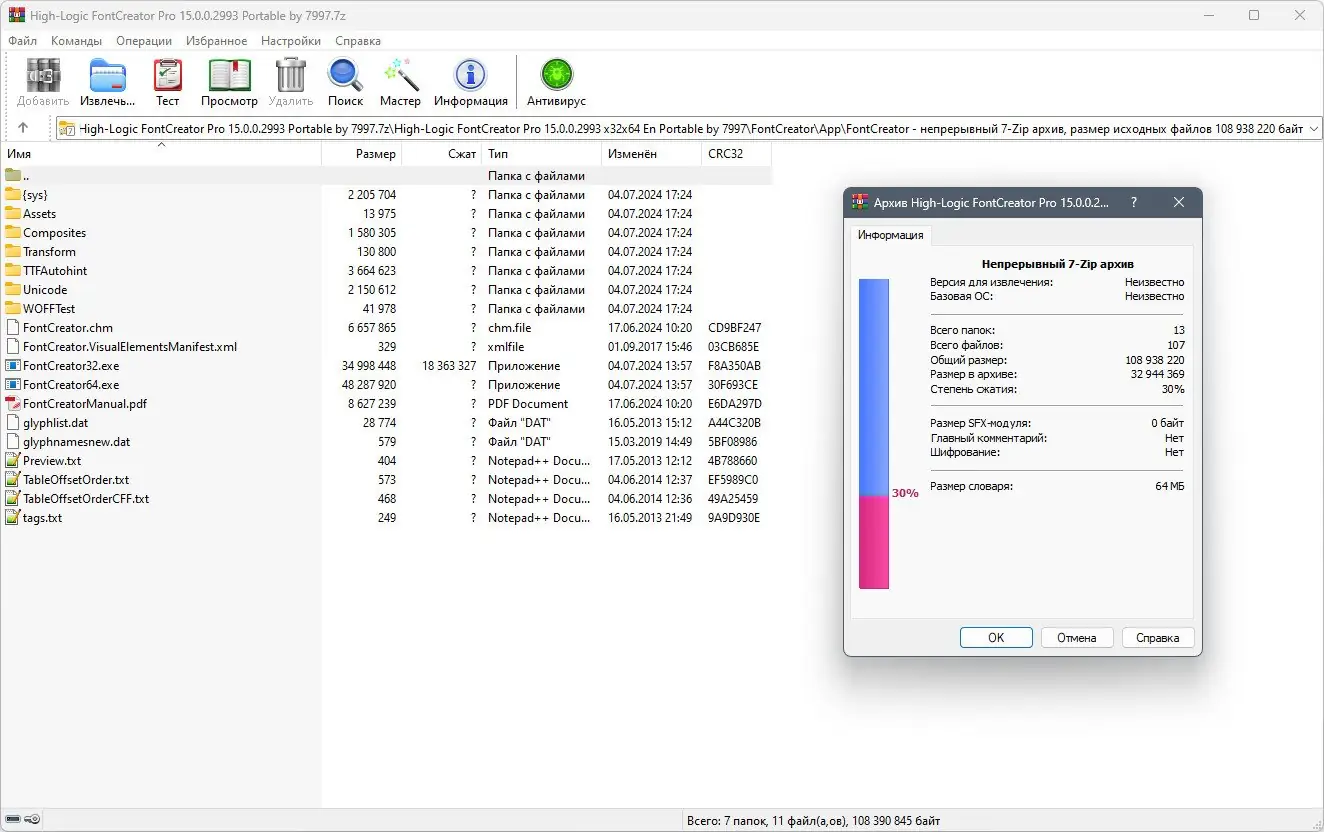Open the Просмотр (View) toolbar tool

point(229,76)
